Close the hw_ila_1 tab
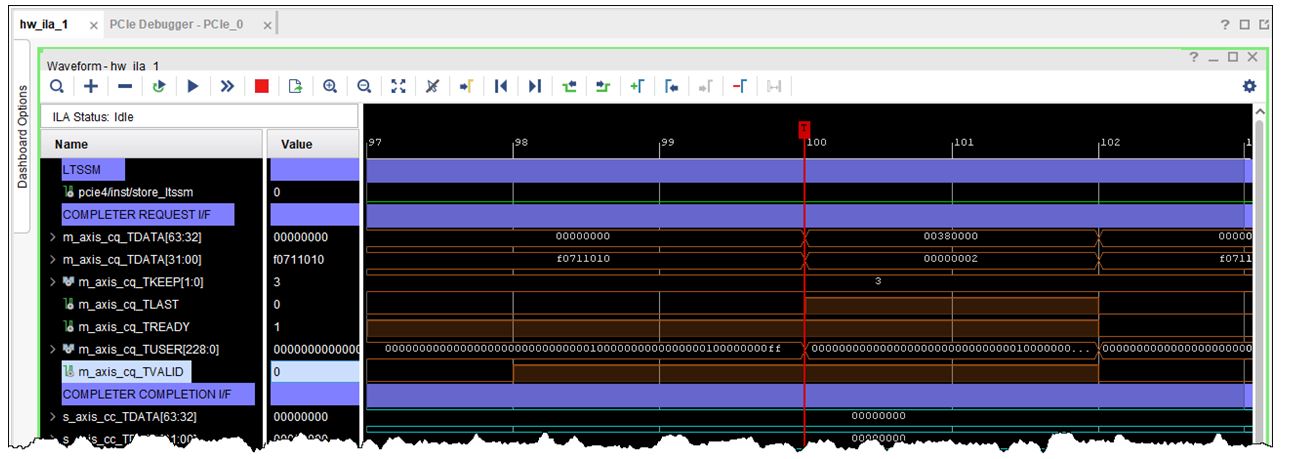 click(94, 25)
